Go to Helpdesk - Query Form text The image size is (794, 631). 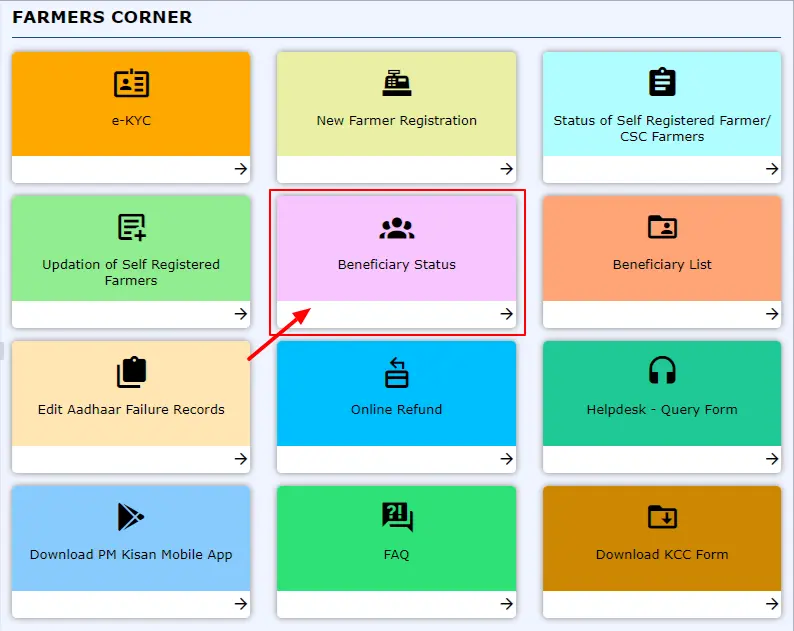click(x=662, y=410)
